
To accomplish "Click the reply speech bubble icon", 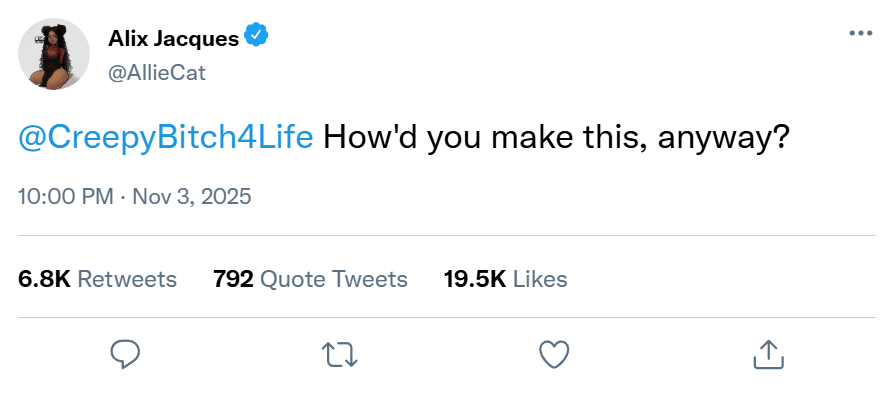I will 124,353.
